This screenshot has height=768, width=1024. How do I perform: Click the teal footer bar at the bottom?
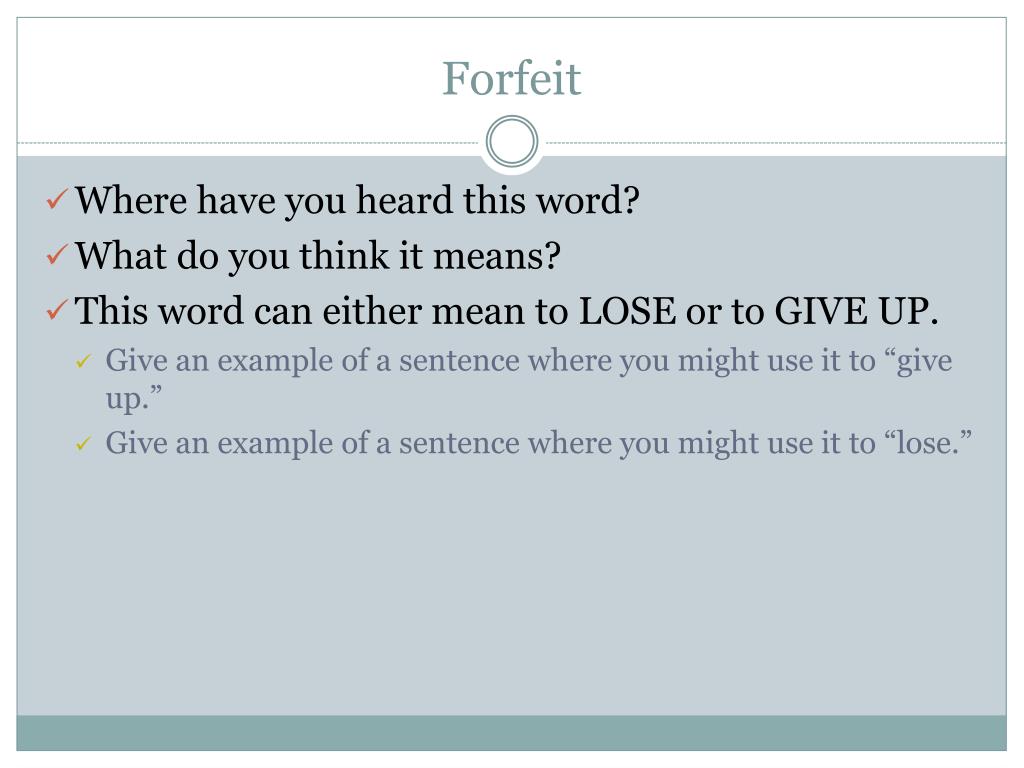[x=511, y=733]
